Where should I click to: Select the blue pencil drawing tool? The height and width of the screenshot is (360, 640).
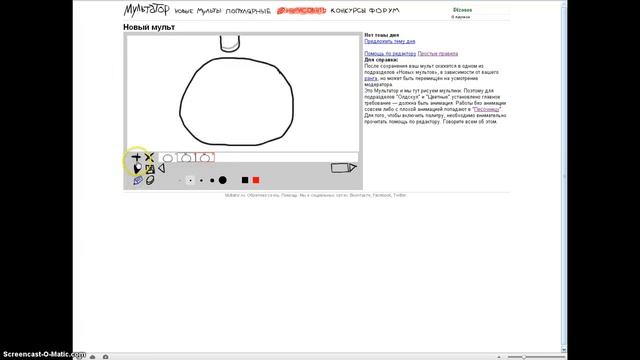point(138,180)
